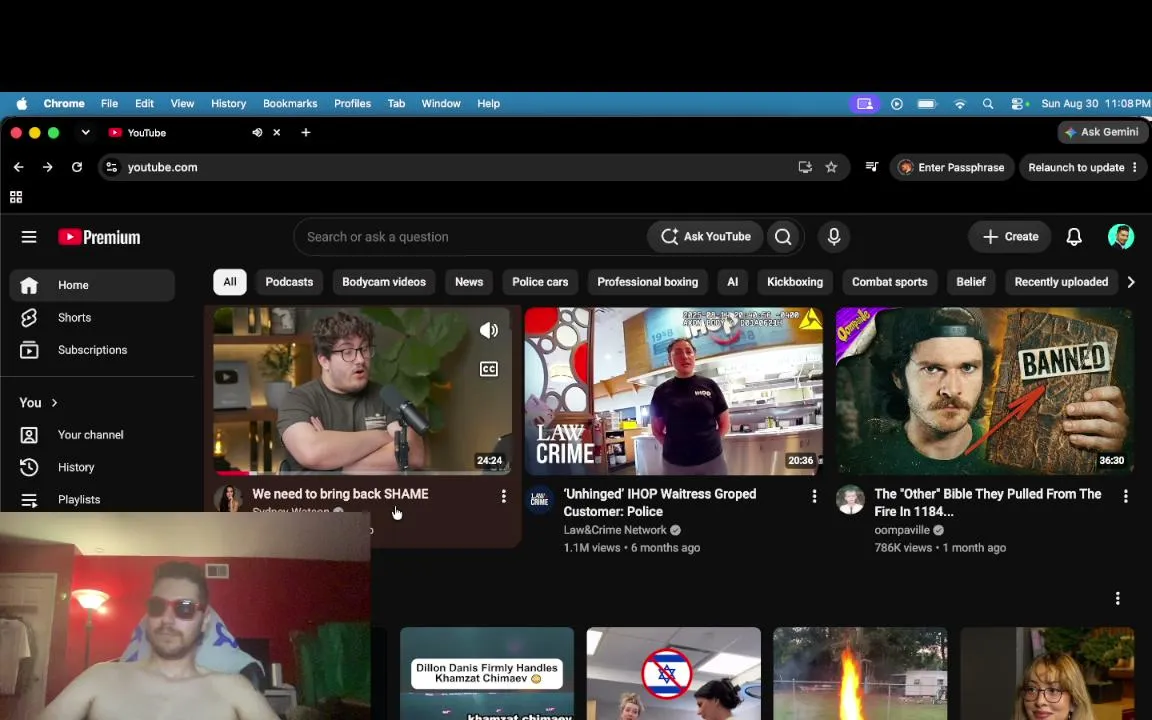Open the History menu in menu bar
The width and height of the screenshot is (1152, 720).
[228, 104]
